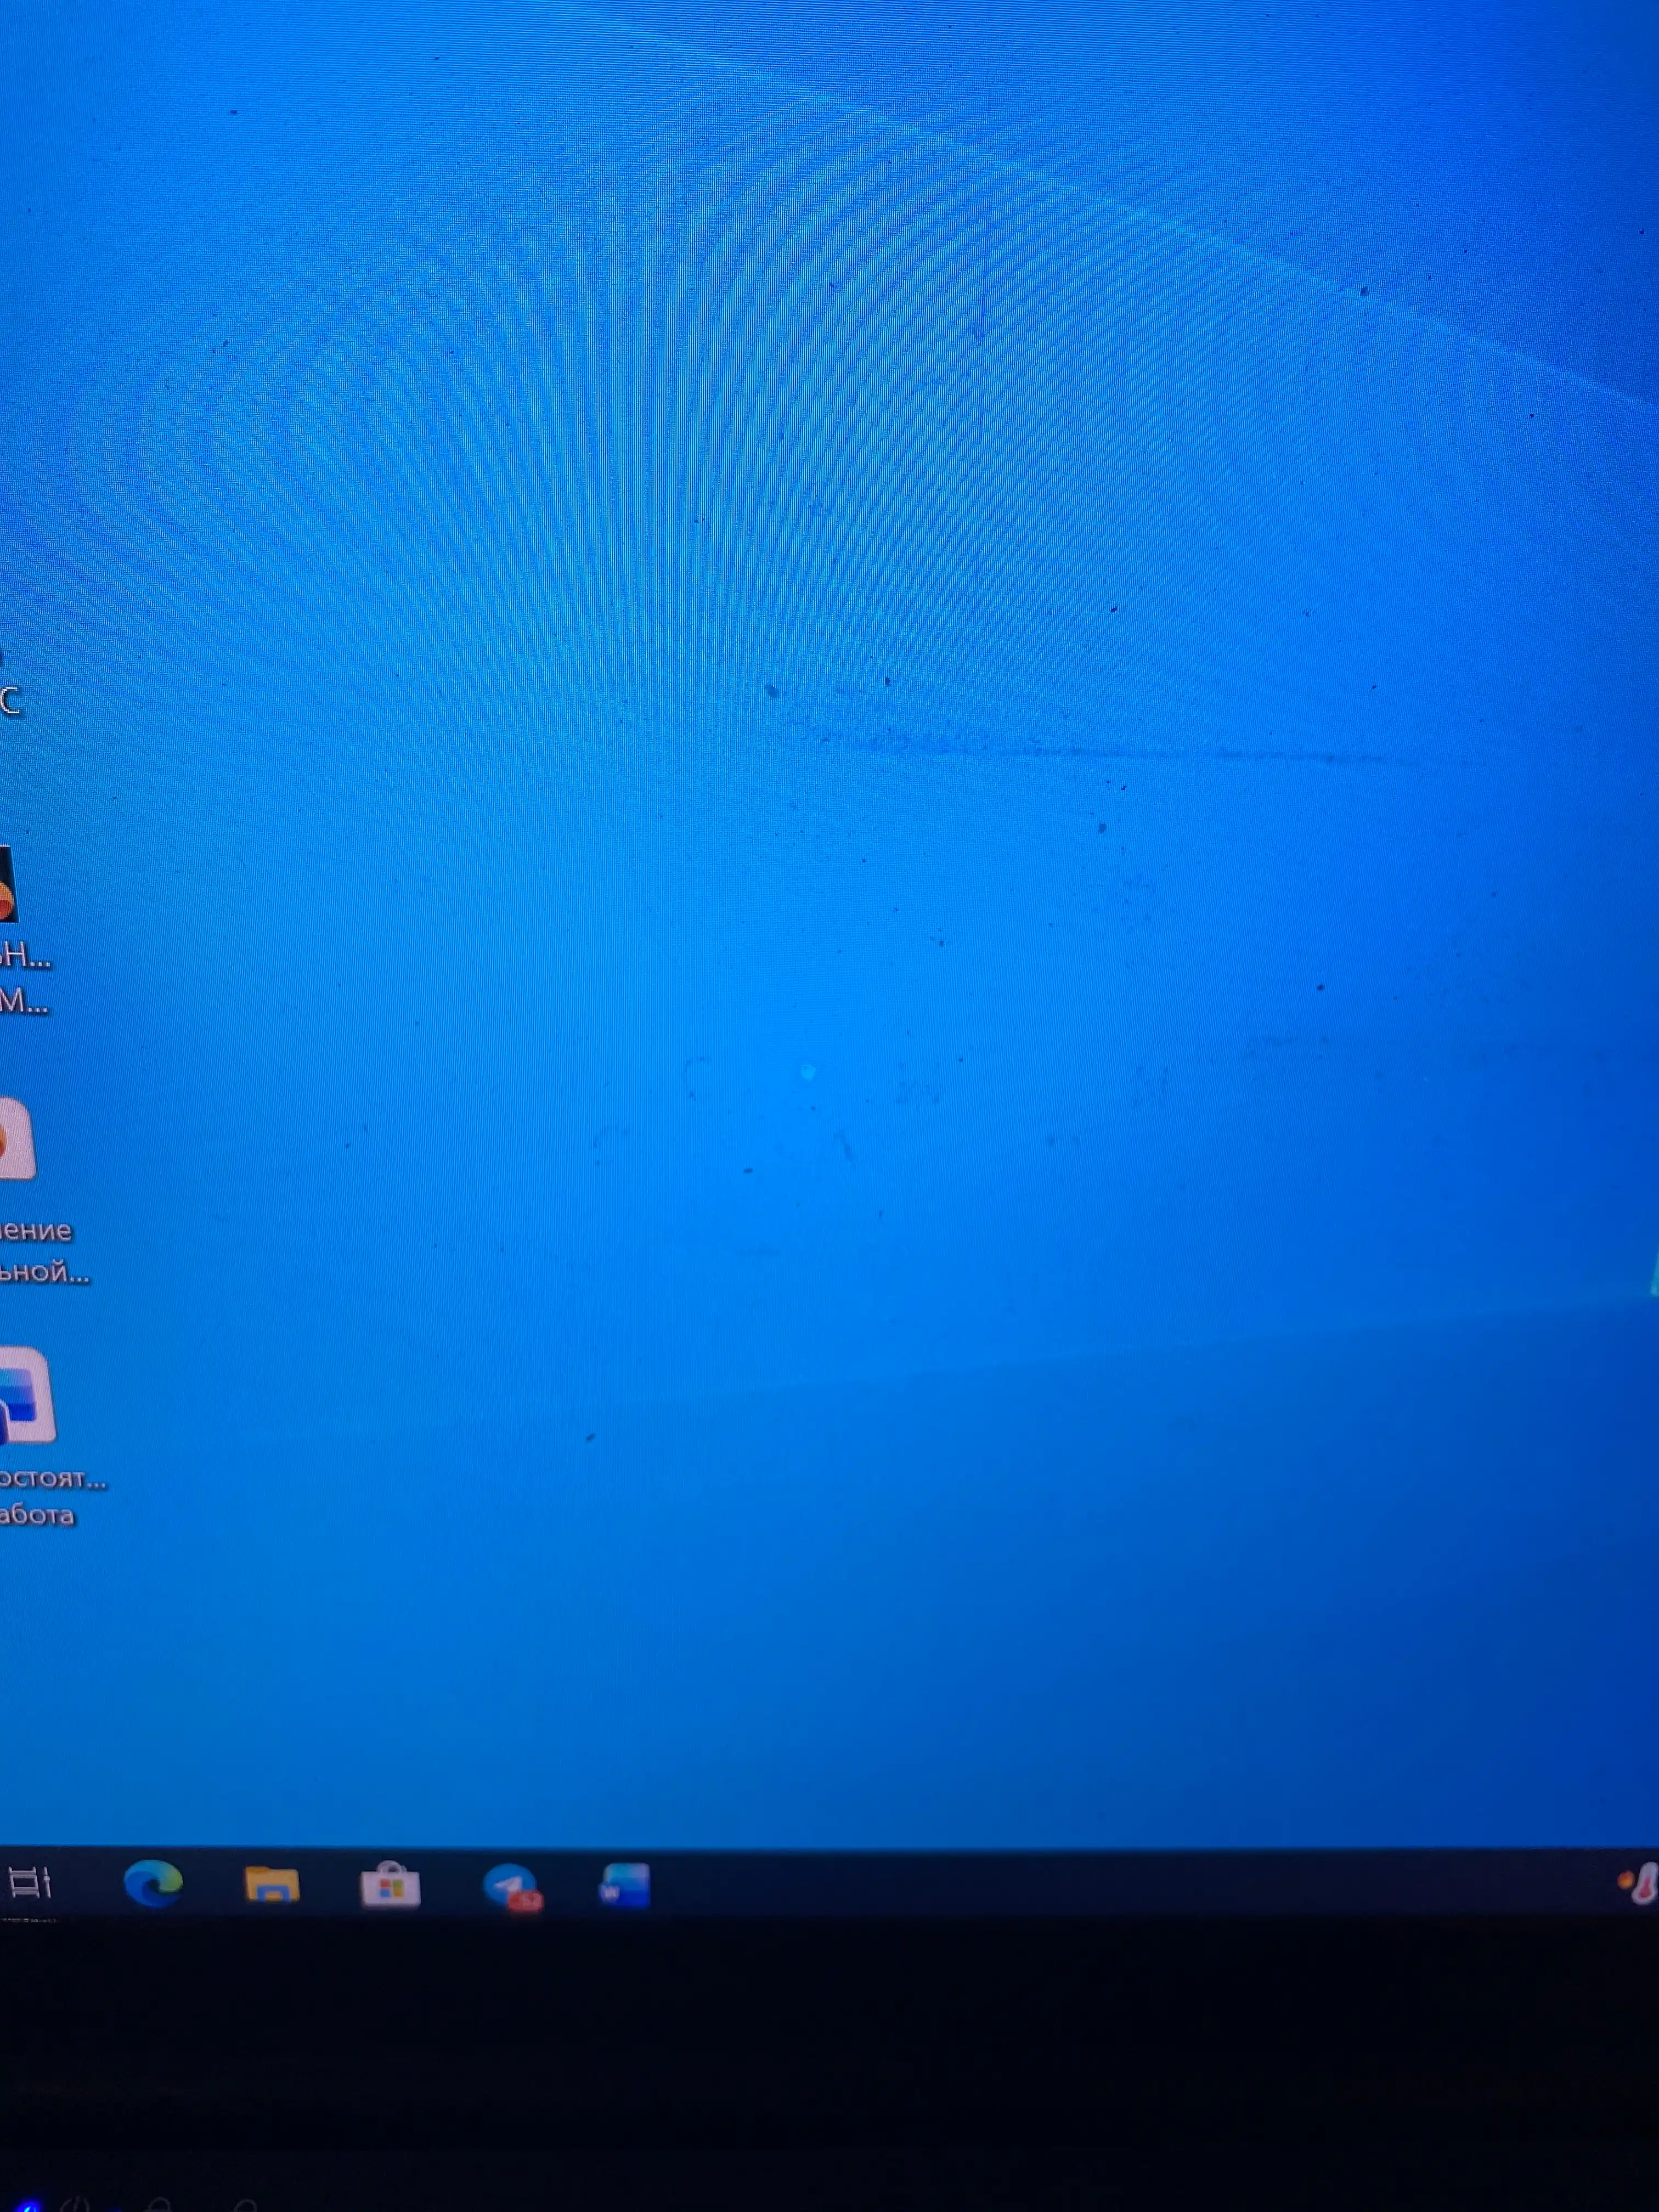
Task: Open the Microsoft Store taskbar icon
Action: (x=390, y=1885)
